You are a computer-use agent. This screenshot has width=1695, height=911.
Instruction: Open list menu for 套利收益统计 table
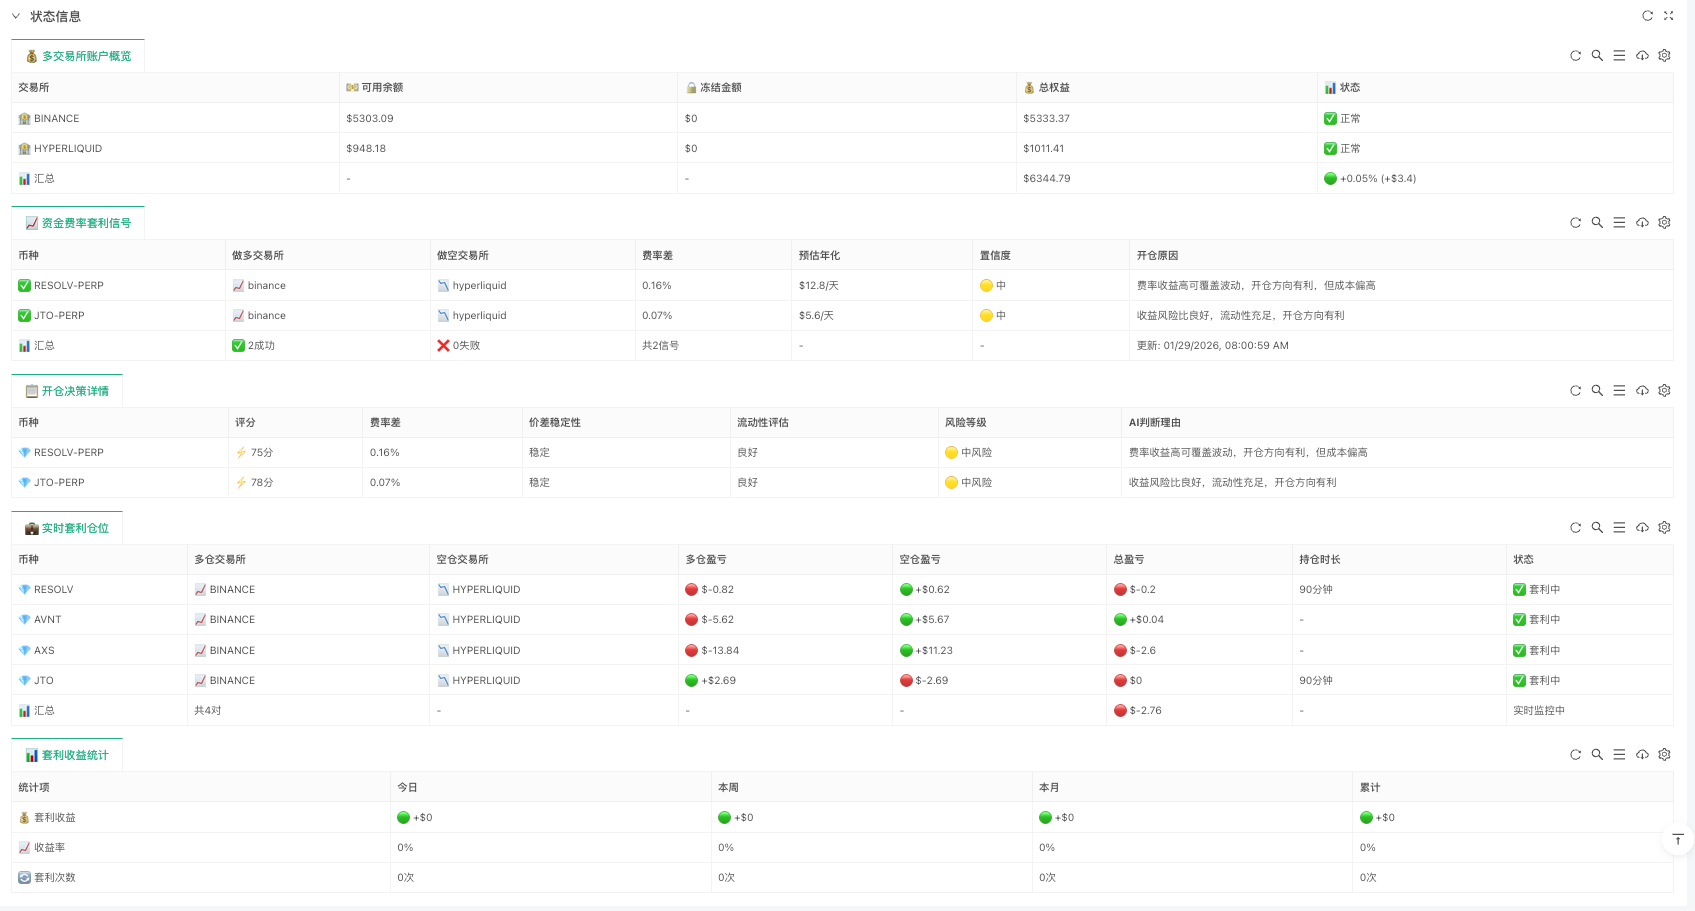click(x=1619, y=755)
